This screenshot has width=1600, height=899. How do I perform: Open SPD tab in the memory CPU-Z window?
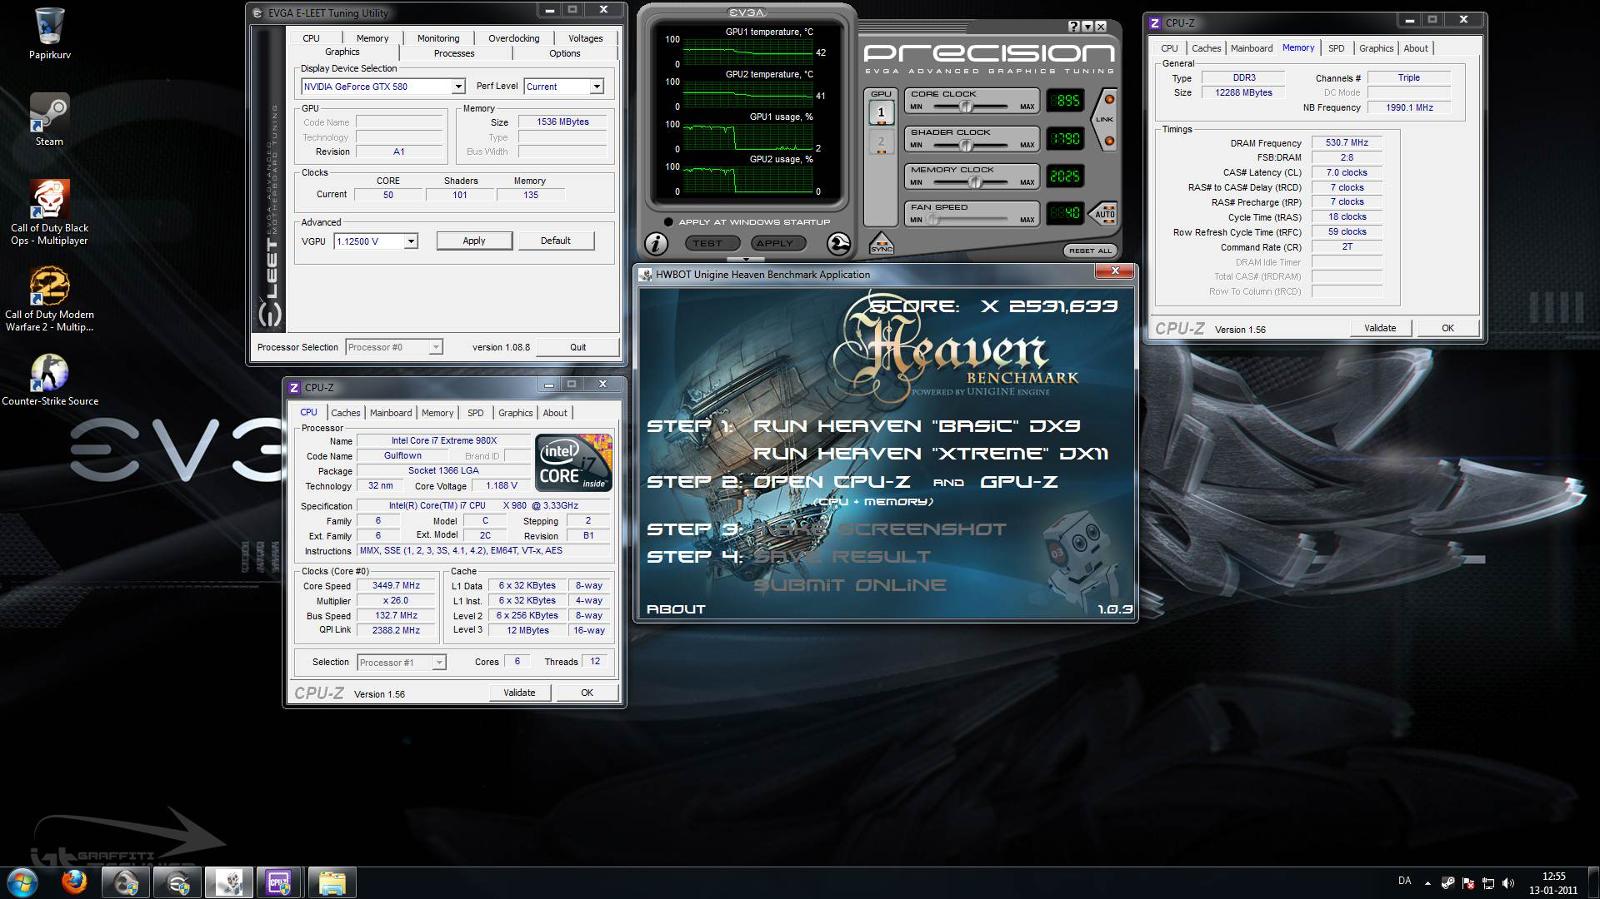(1336, 48)
